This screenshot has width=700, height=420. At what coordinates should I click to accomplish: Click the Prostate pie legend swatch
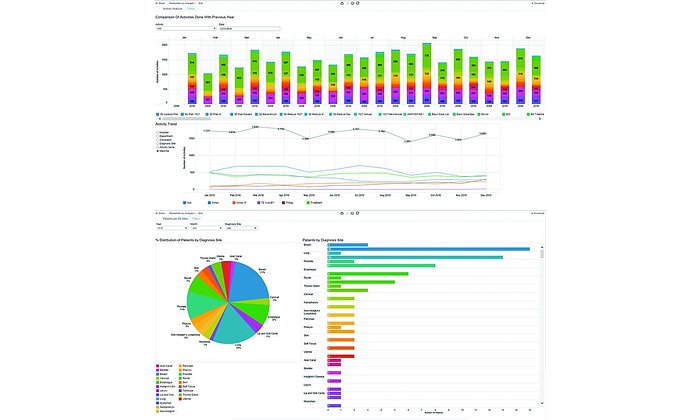[x=180, y=374]
